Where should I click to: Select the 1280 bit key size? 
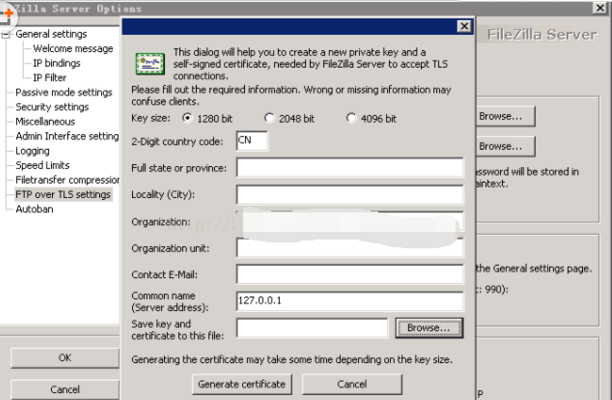coord(187,118)
